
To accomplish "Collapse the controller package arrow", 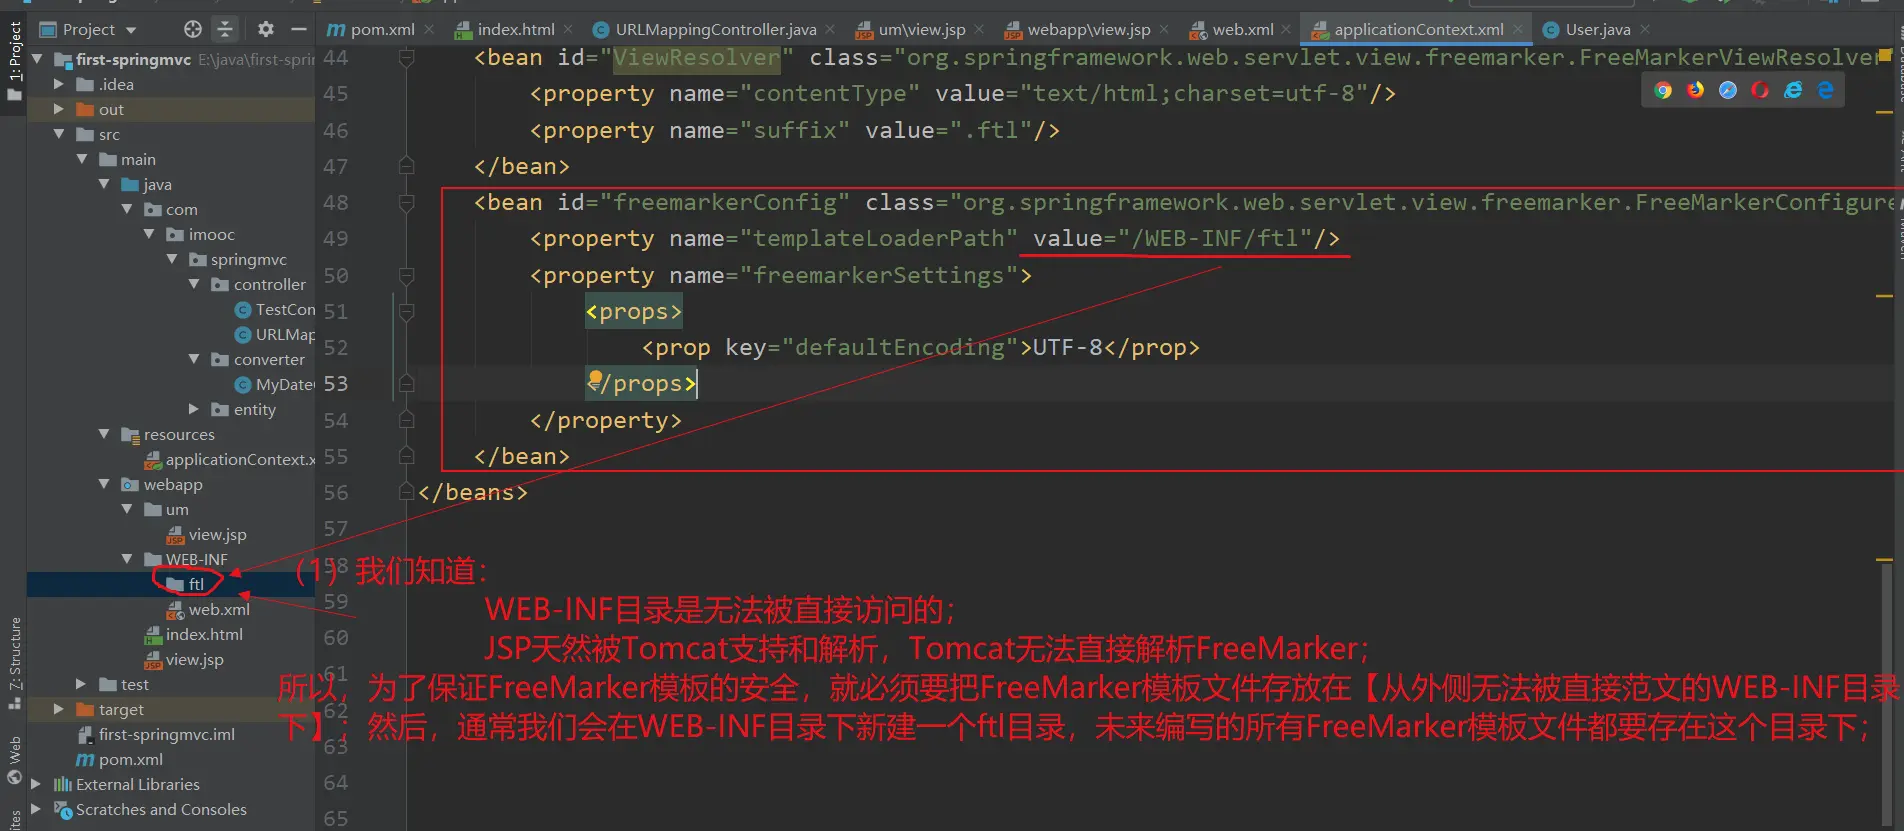I will point(194,284).
